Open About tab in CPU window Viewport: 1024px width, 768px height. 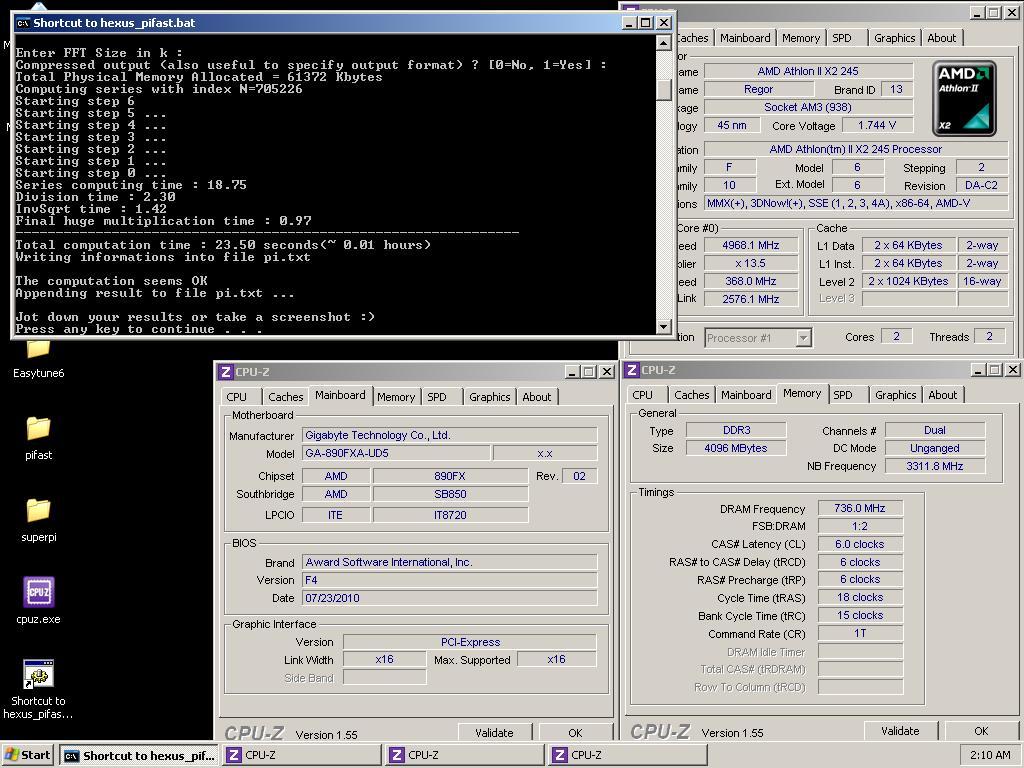coord(941,38)
